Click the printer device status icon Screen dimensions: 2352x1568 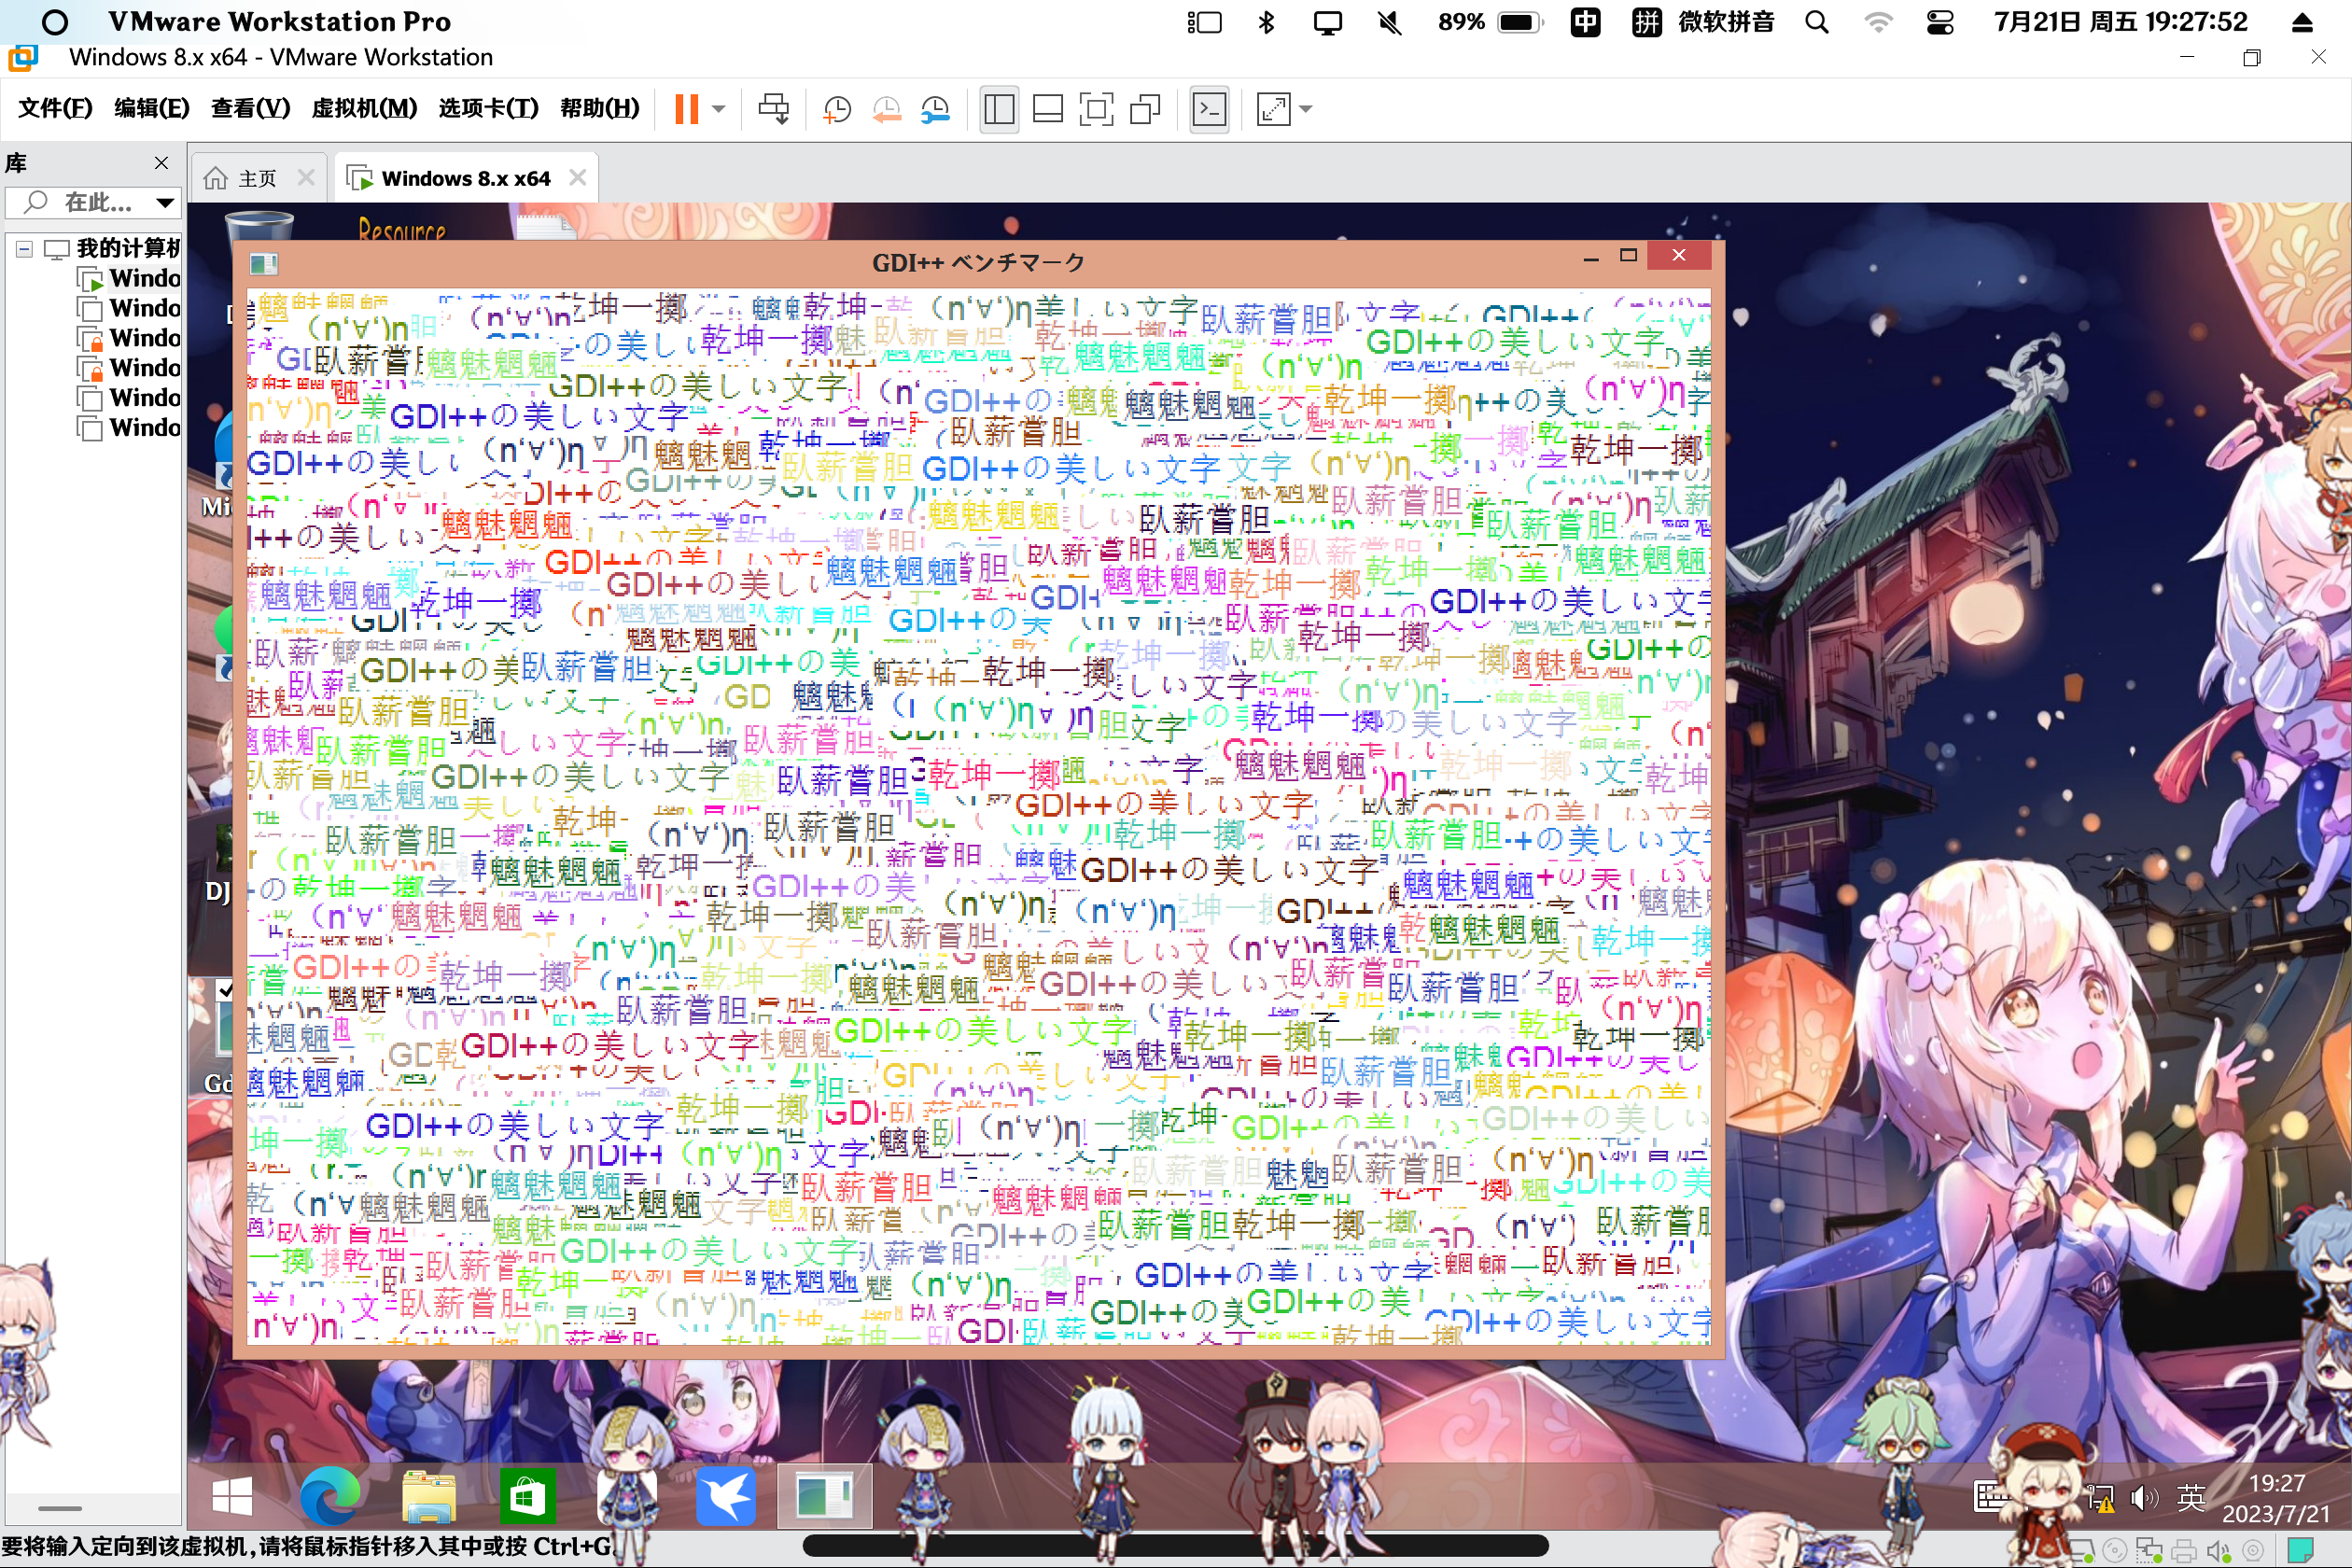(2184, 1550)
